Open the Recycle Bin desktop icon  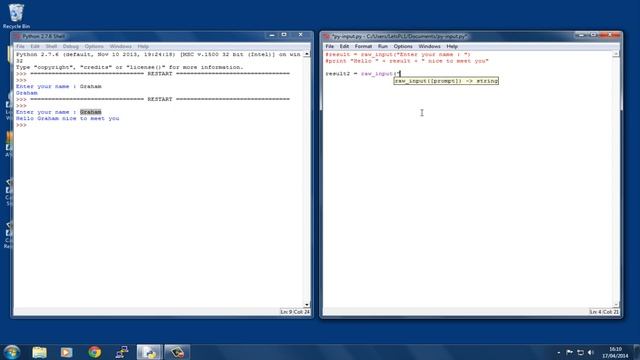(16, 16)
